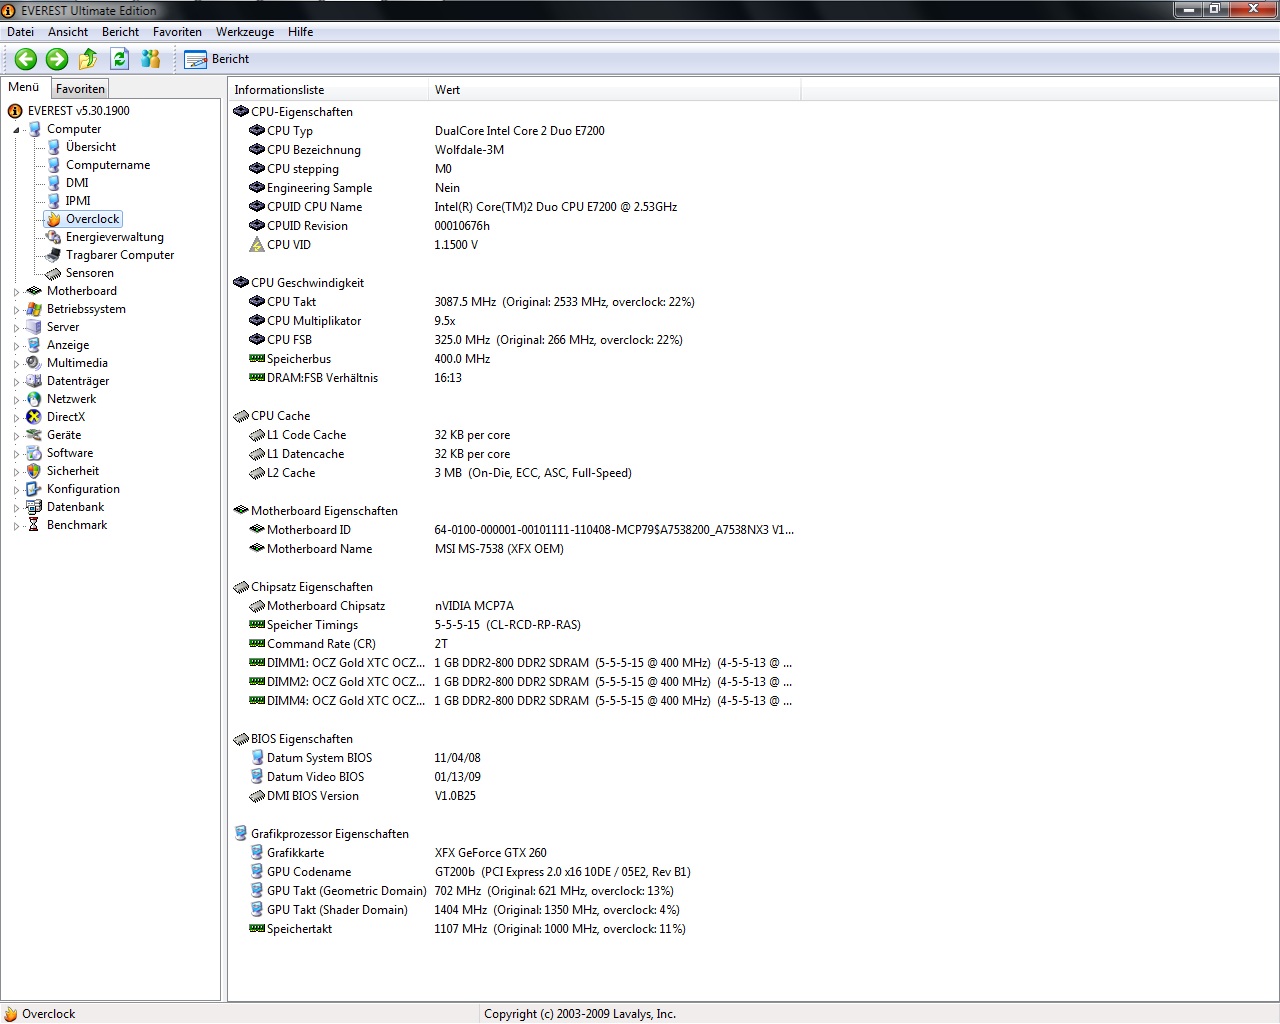Click the Wert column header
The image size is (1280, 1024).
pos(614,90)
